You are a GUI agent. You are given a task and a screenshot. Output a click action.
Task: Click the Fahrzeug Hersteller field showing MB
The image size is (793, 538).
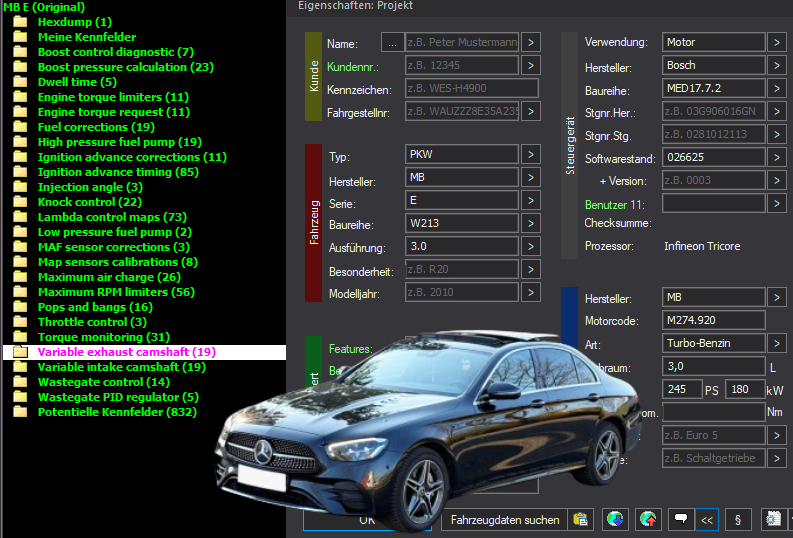tap(462, 177)
